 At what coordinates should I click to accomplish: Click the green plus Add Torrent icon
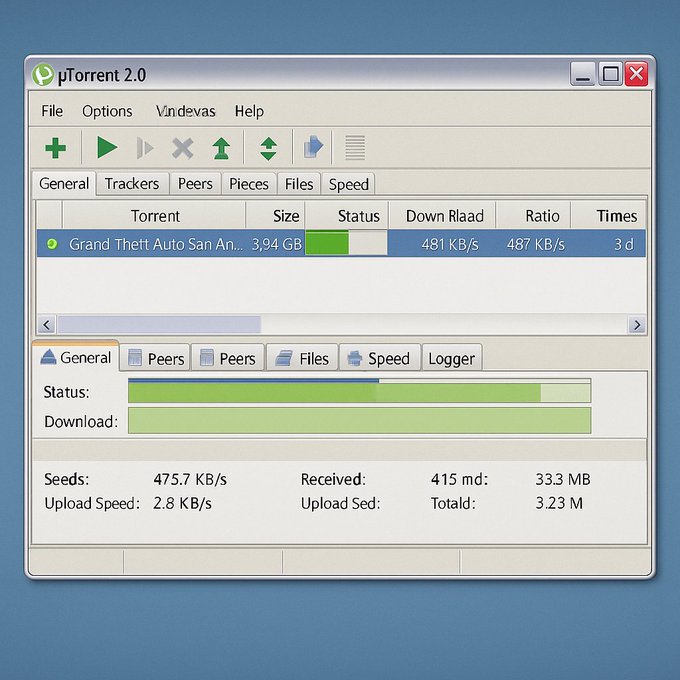tap(56, 148)
